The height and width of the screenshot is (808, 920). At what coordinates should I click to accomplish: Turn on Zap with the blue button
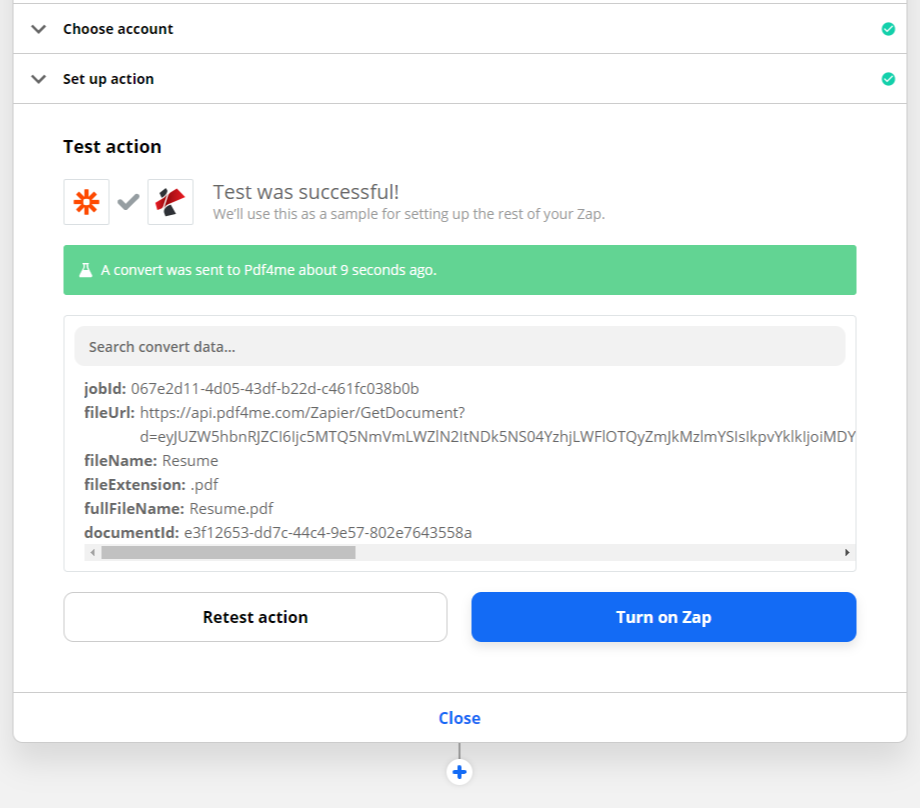coord(663,617)
